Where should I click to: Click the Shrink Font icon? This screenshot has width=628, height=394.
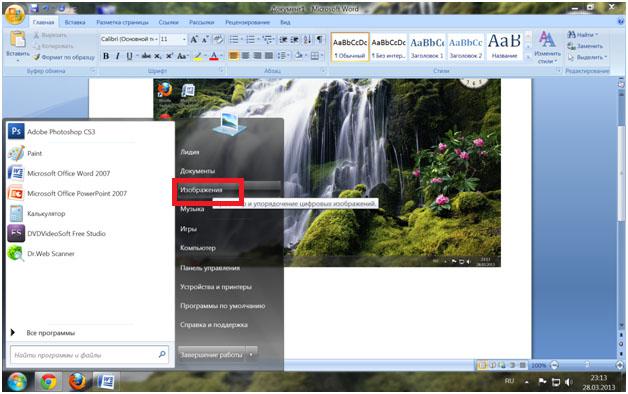[205, 39]
